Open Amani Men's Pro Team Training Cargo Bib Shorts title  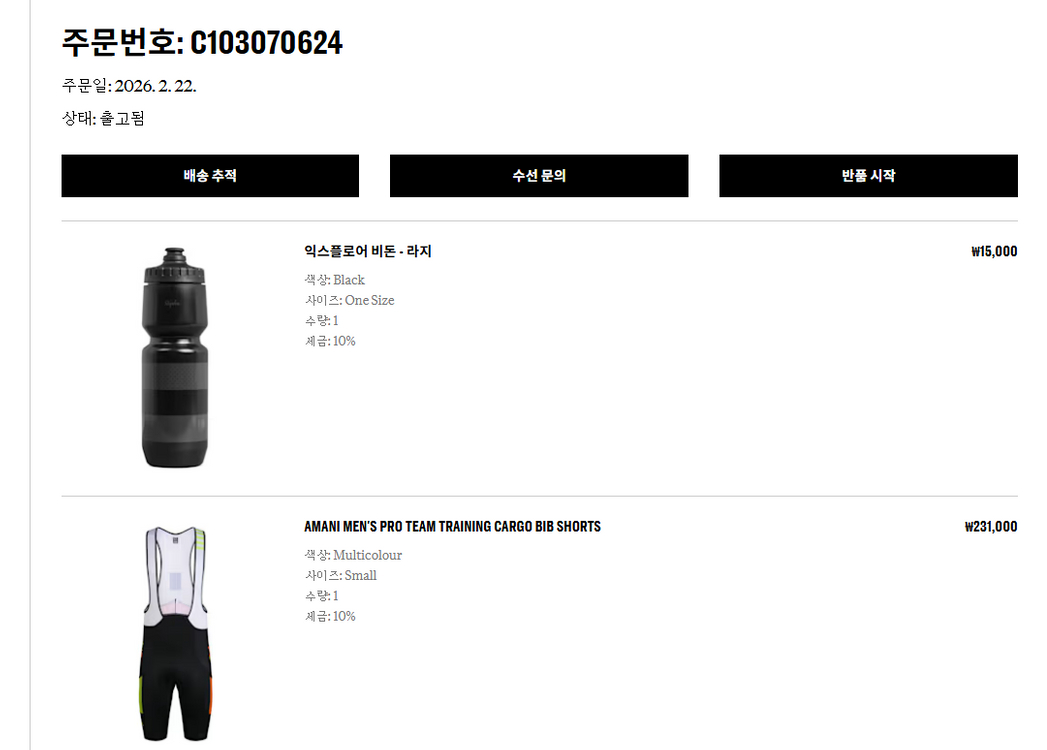452,526
